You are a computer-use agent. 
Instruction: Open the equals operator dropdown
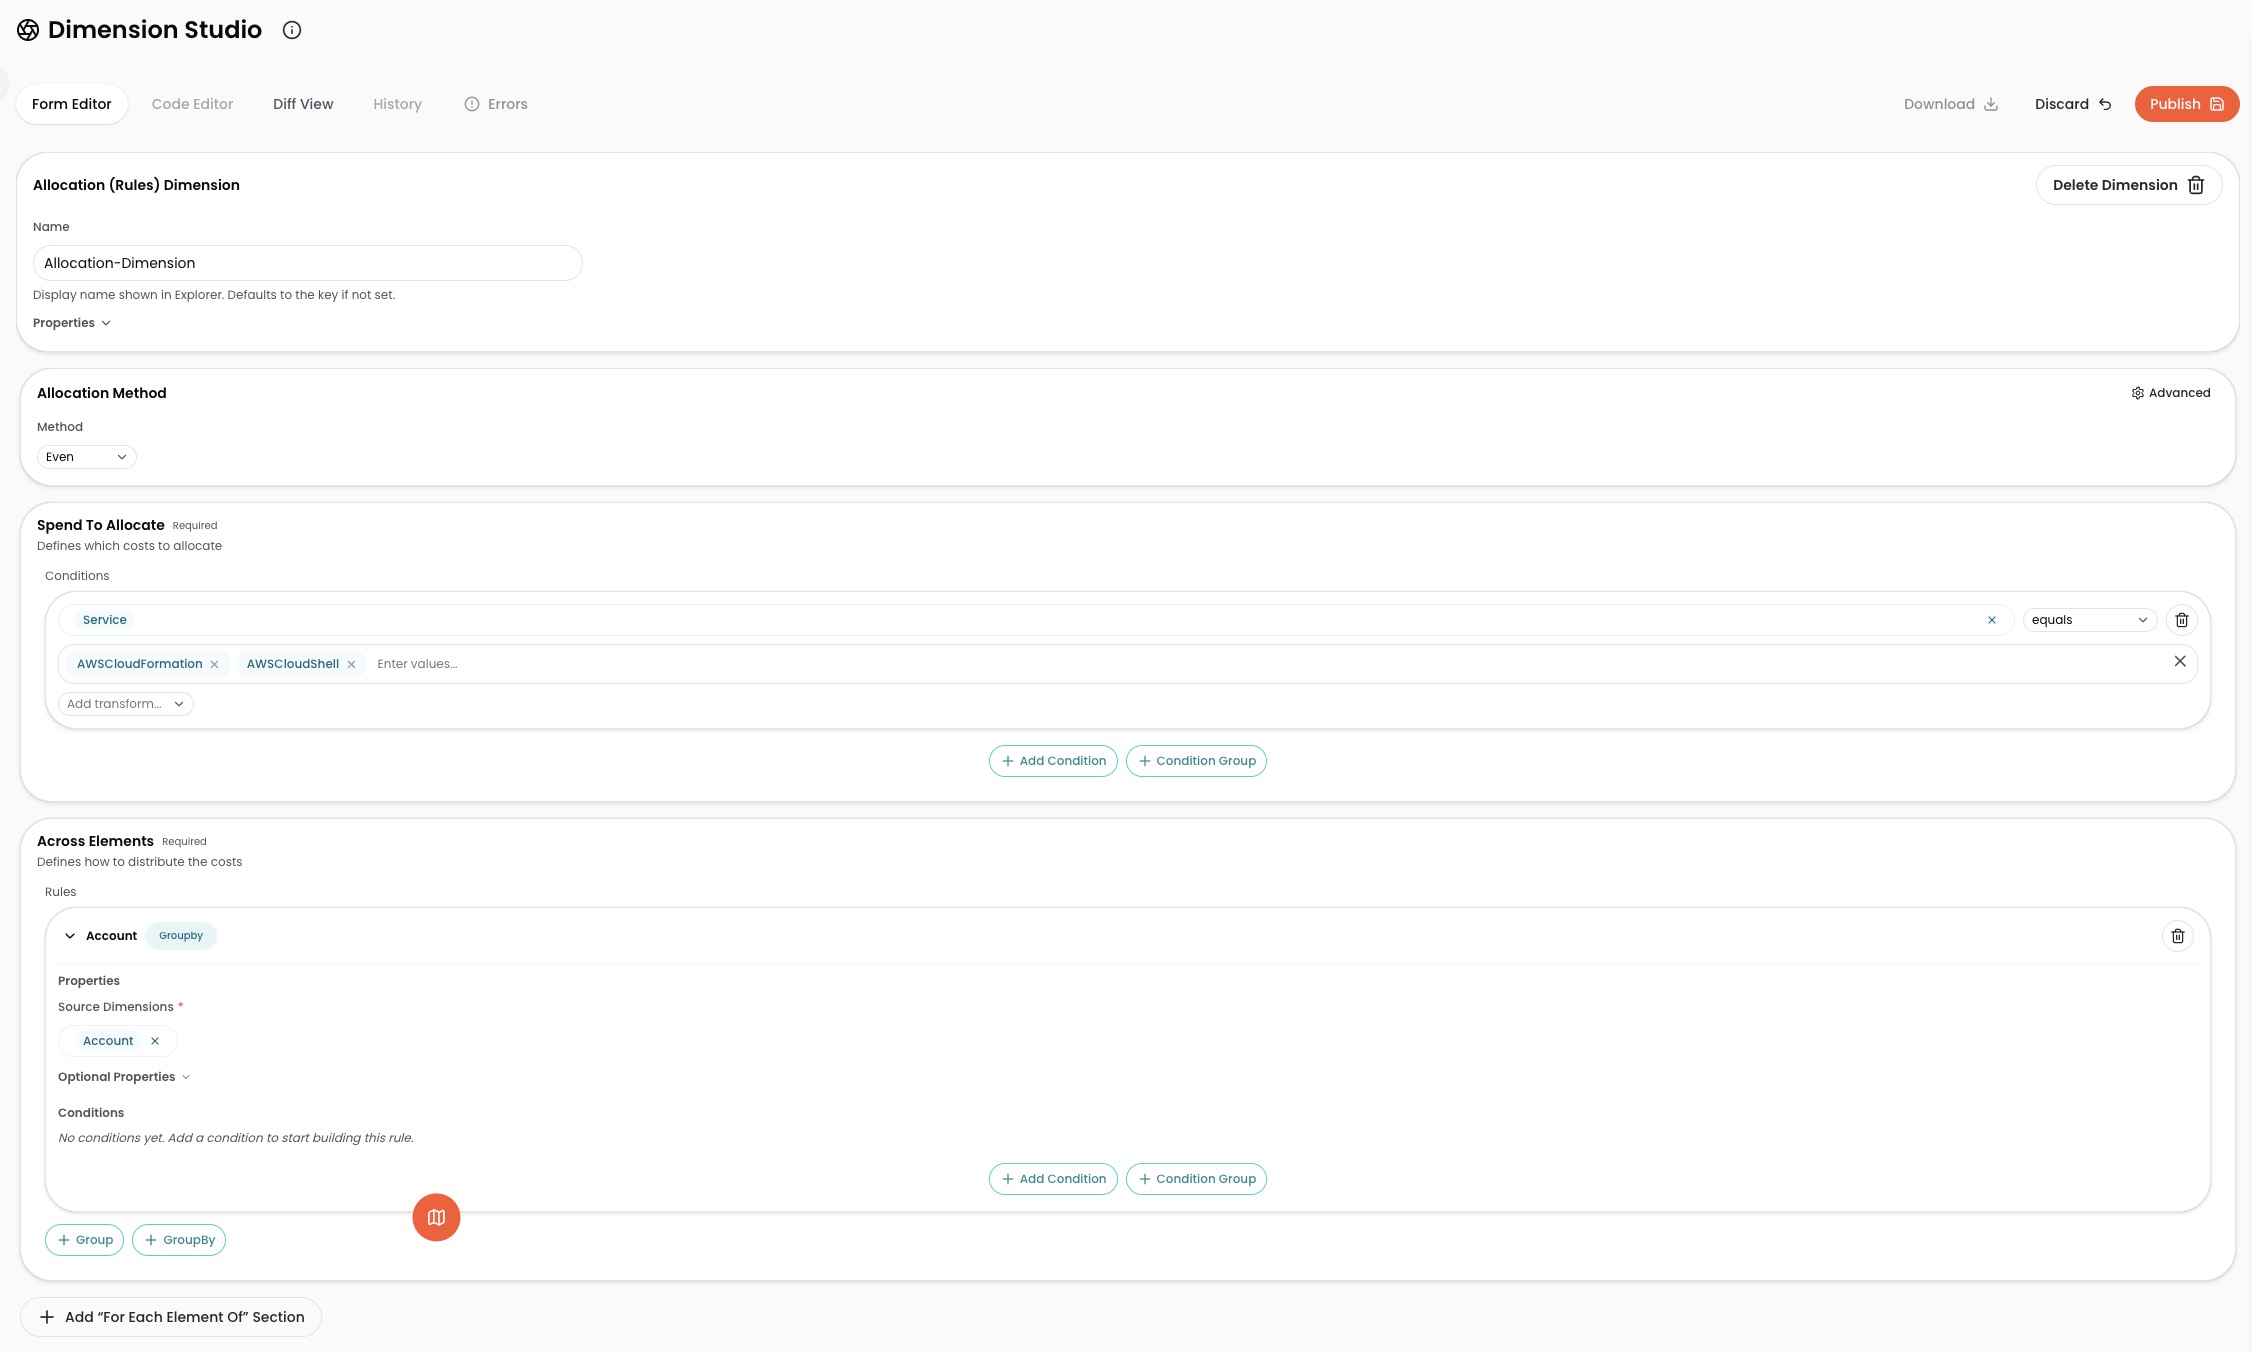(2090, 620)
